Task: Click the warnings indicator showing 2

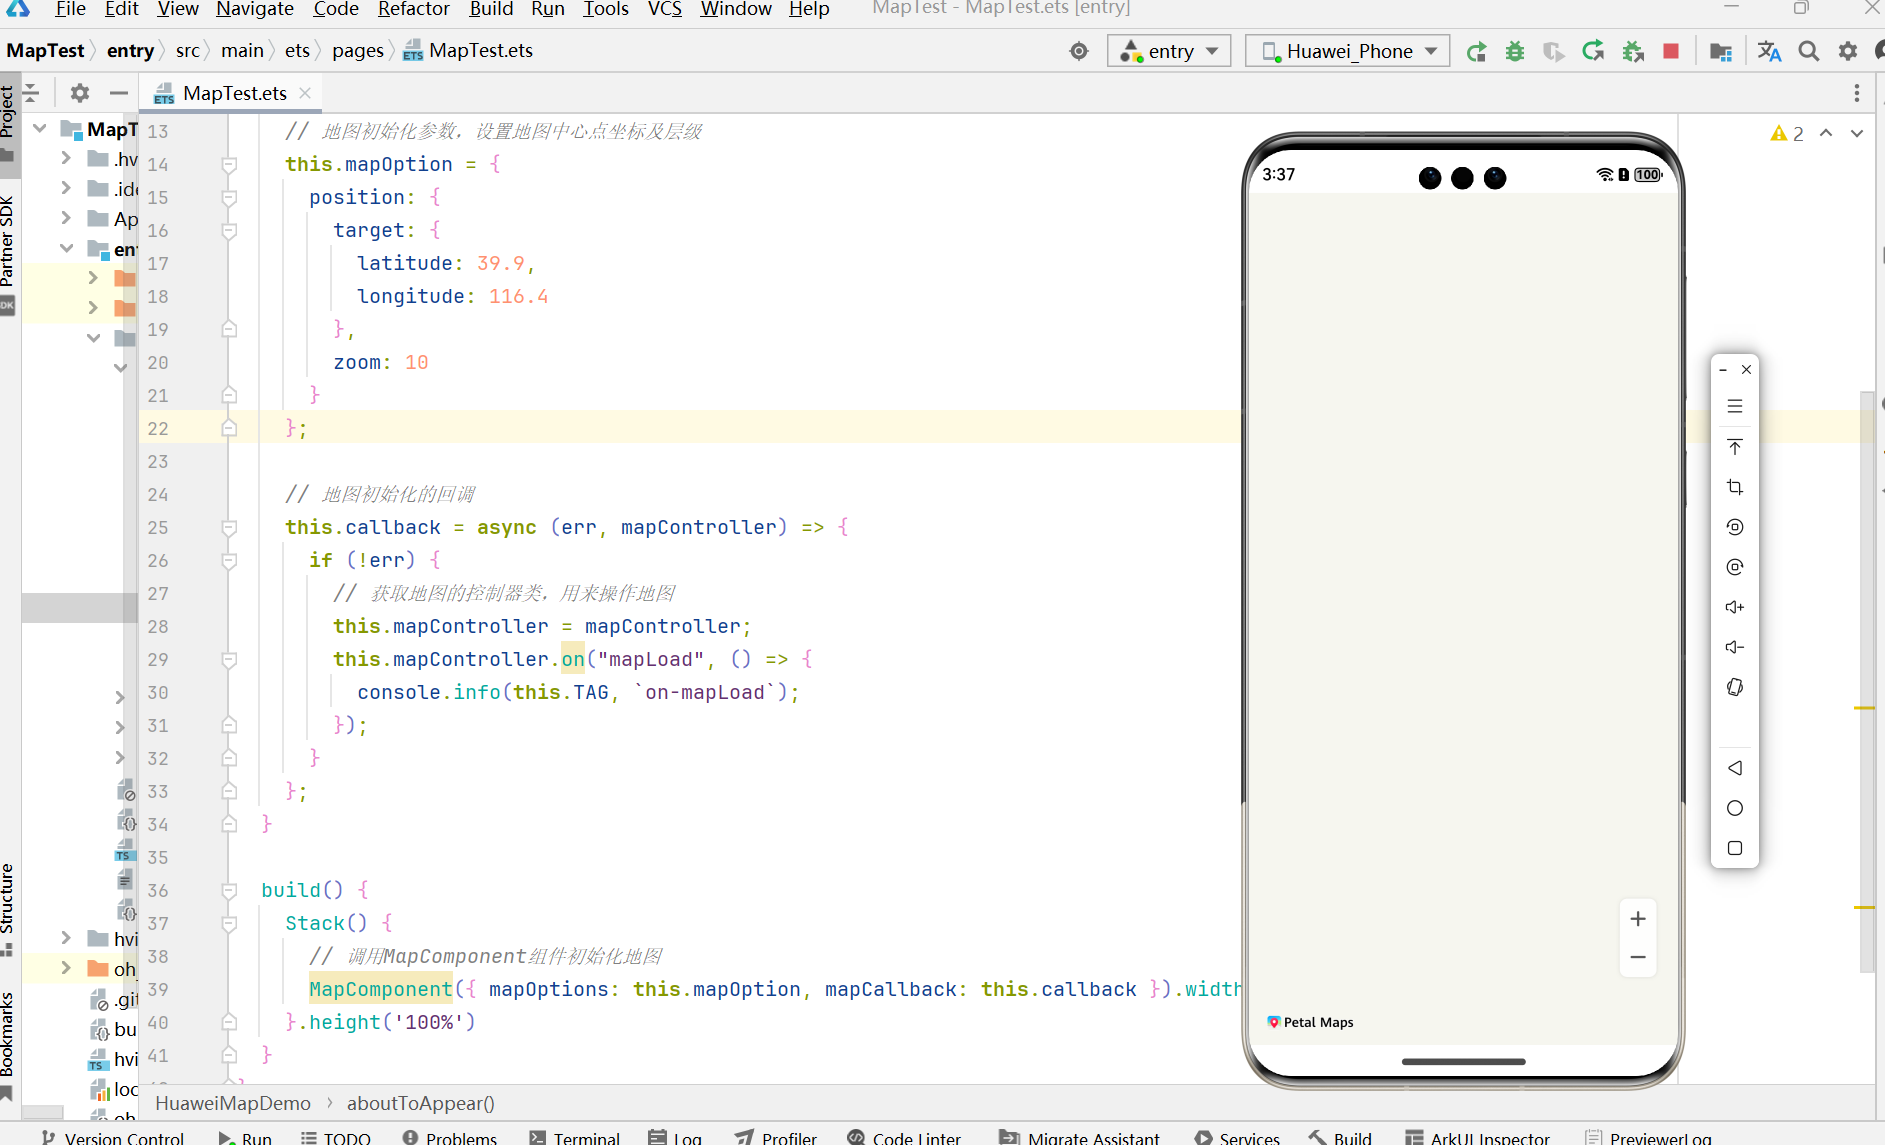Action: (1787, 134)
